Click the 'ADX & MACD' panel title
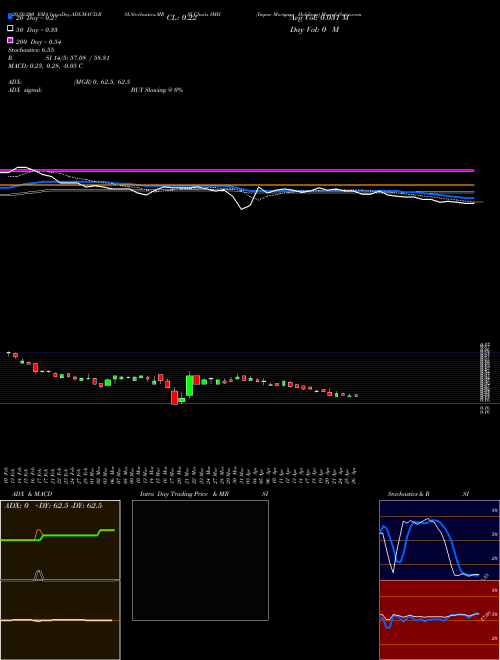The height and width of the screenshot is (660, 500). tap(32, 494)
